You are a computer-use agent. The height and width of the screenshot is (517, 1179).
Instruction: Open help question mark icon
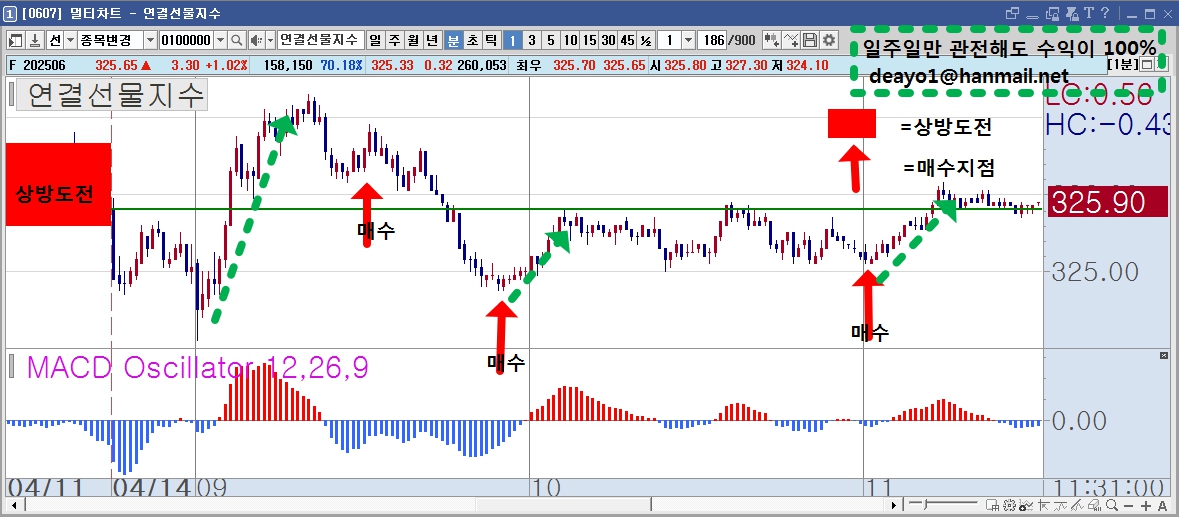(1105, 13)
